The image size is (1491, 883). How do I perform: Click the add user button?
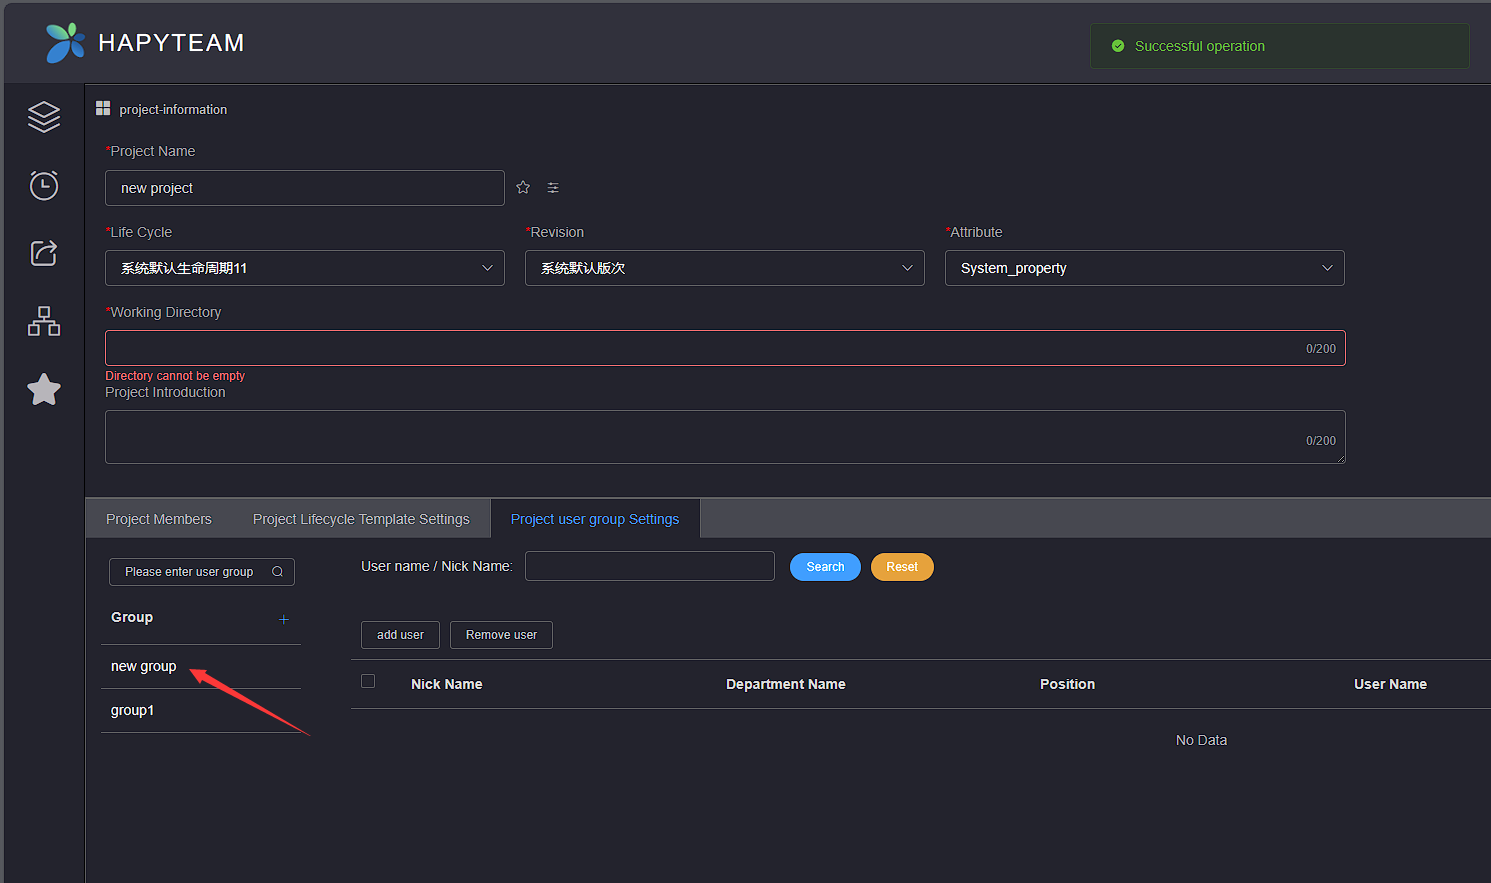400,635
